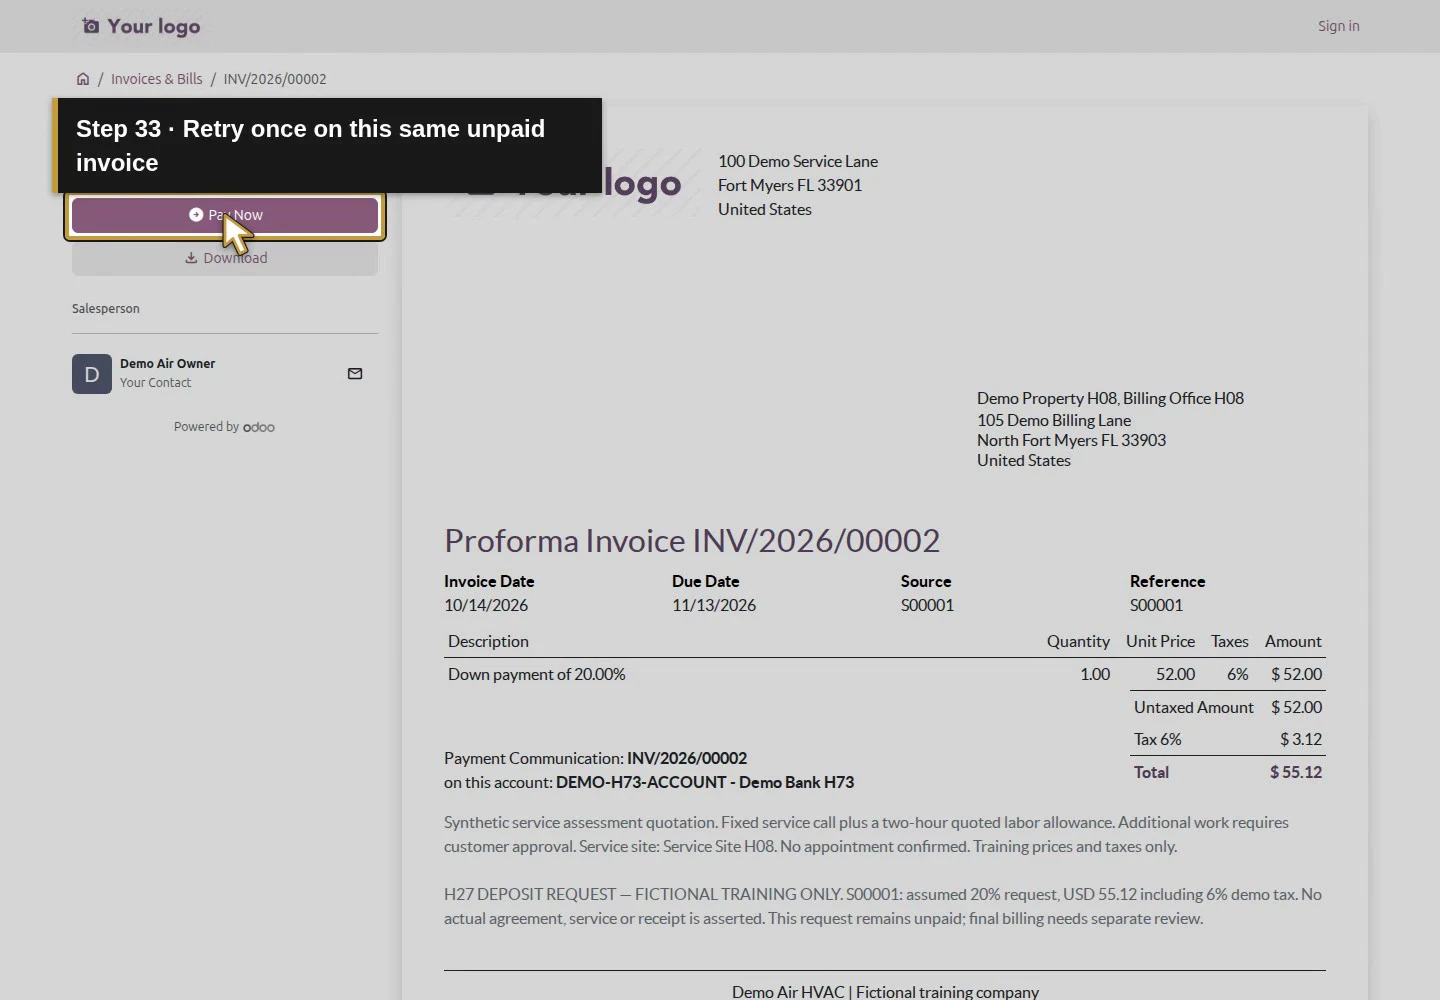Click the invoice date 10/14/2026

(486, 605)
